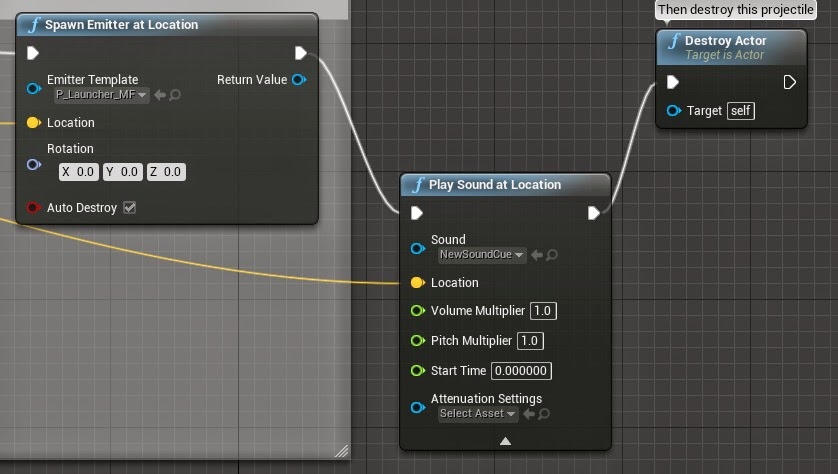Select Play Sound at Location node title
838x474 pixels.
coord(495,184)
